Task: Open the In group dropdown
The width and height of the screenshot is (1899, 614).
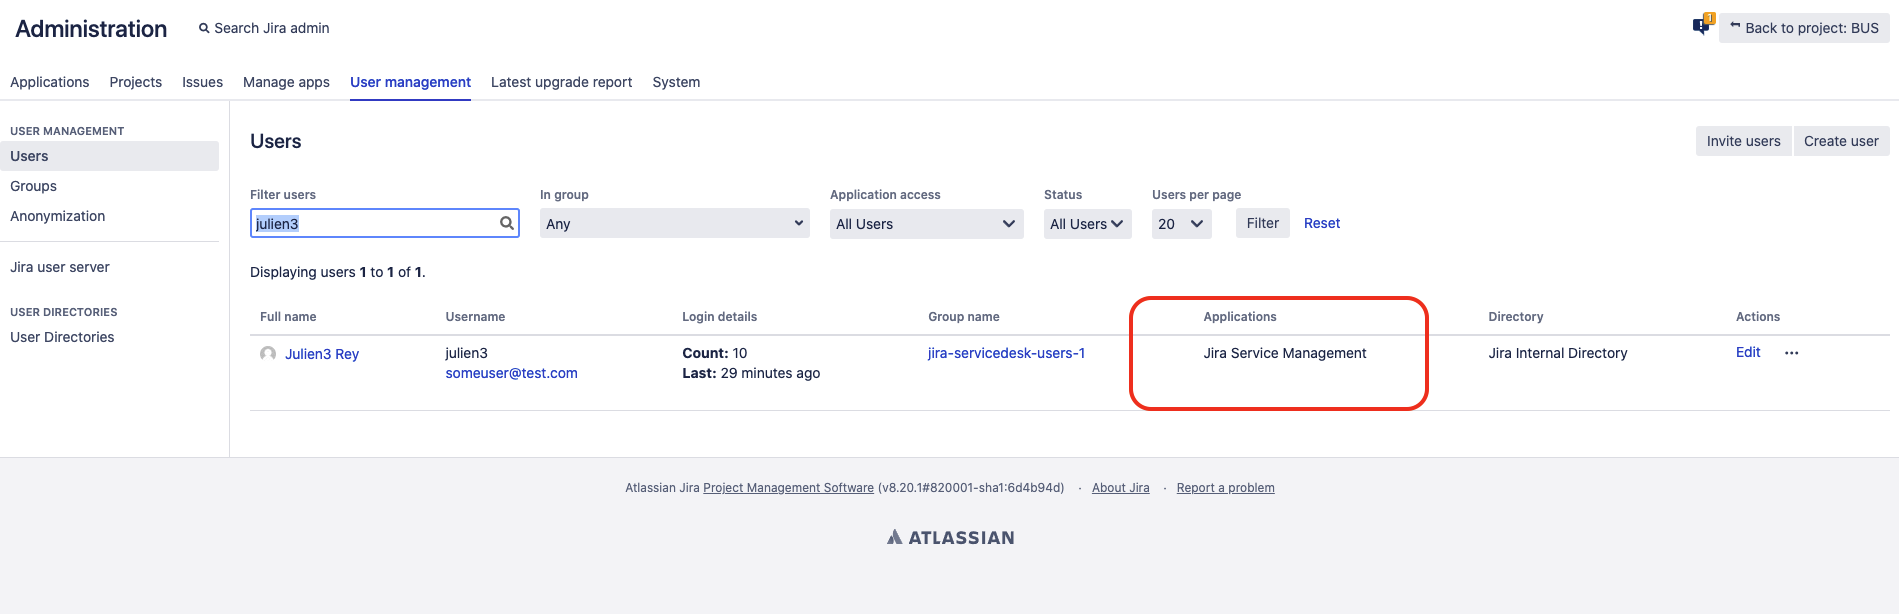Action: (674, 223)
